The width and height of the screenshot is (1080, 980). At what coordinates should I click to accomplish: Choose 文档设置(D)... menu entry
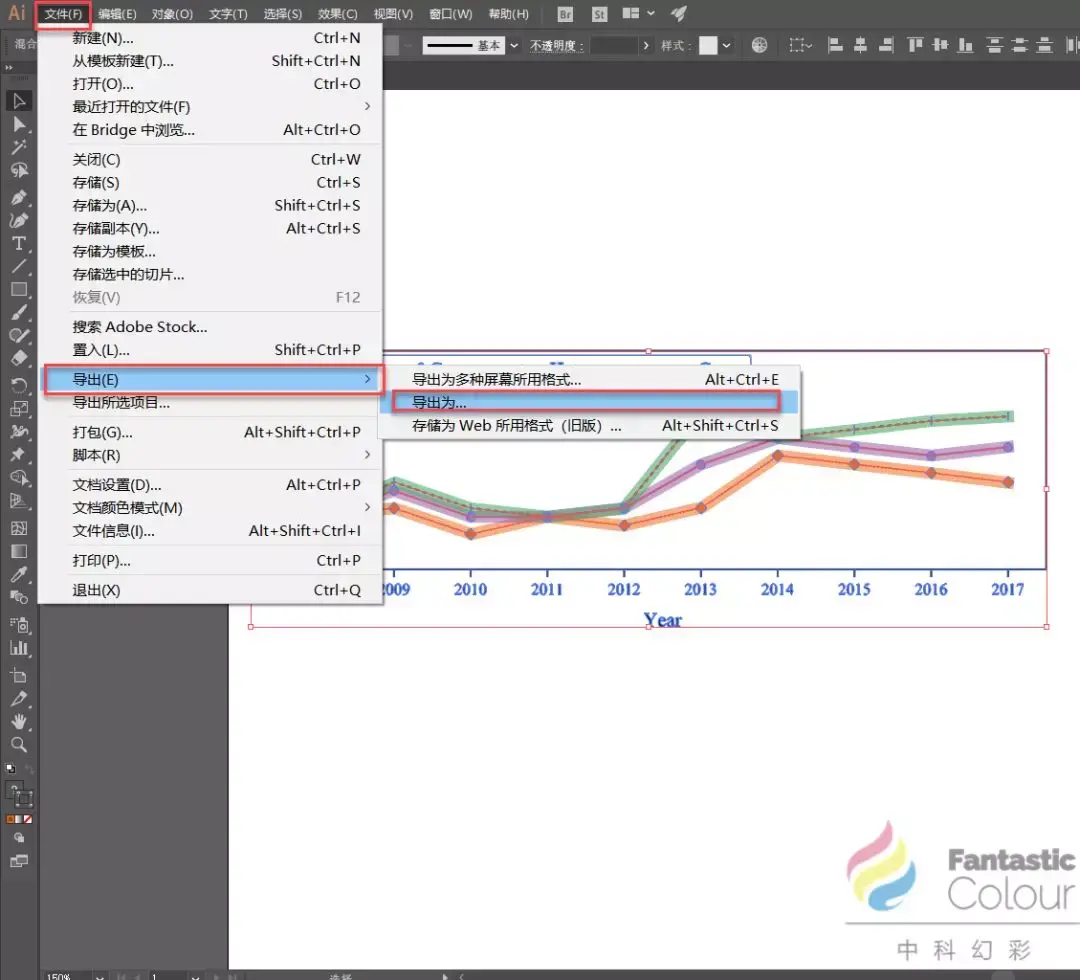(211, 485)
